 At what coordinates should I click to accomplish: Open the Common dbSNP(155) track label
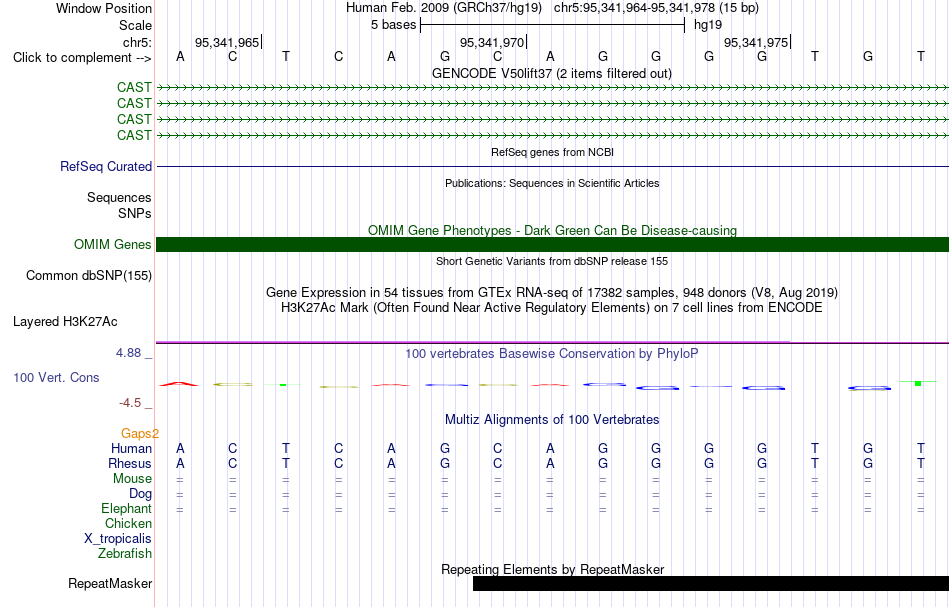point(89,276)
